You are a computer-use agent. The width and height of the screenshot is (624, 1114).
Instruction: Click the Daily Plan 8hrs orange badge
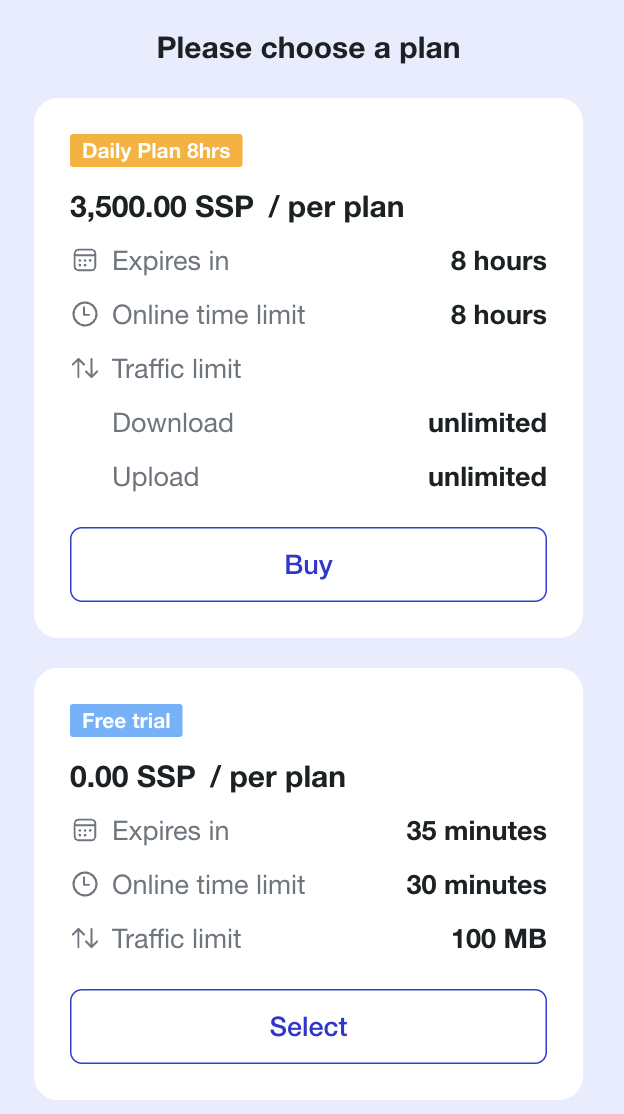(x=156, y=151)
